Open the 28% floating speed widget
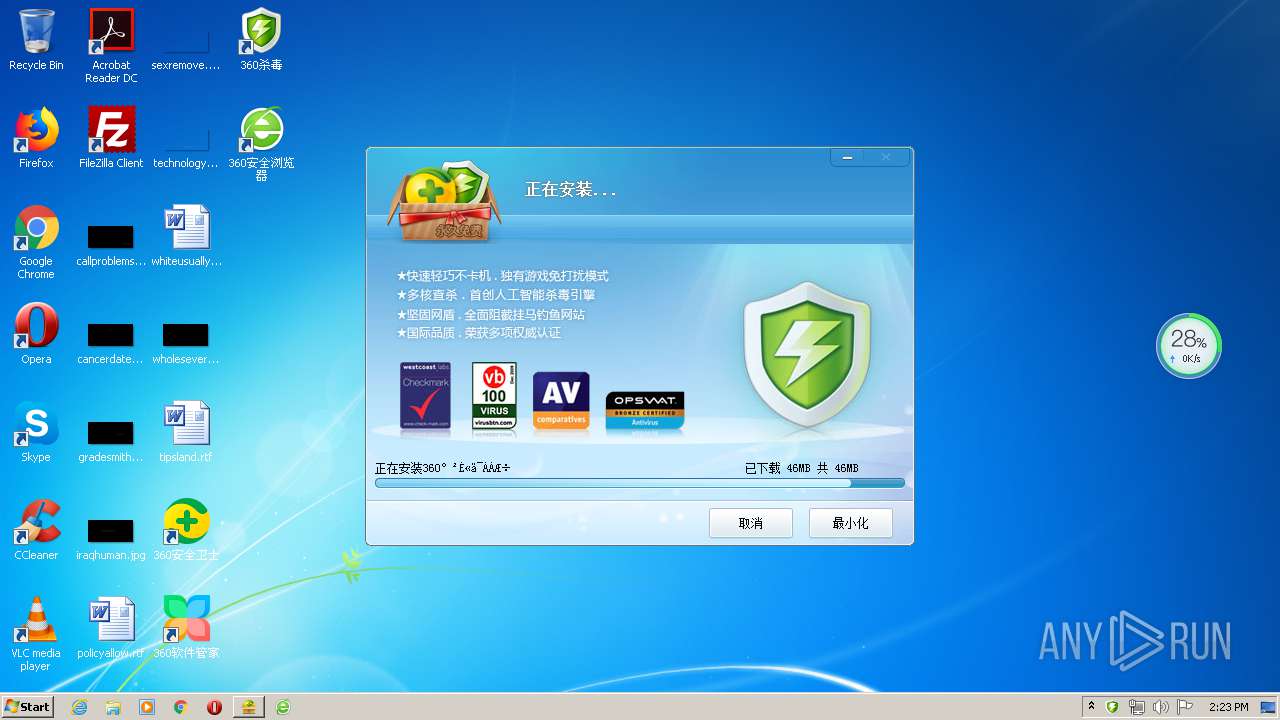 [x=1189, y=346]
